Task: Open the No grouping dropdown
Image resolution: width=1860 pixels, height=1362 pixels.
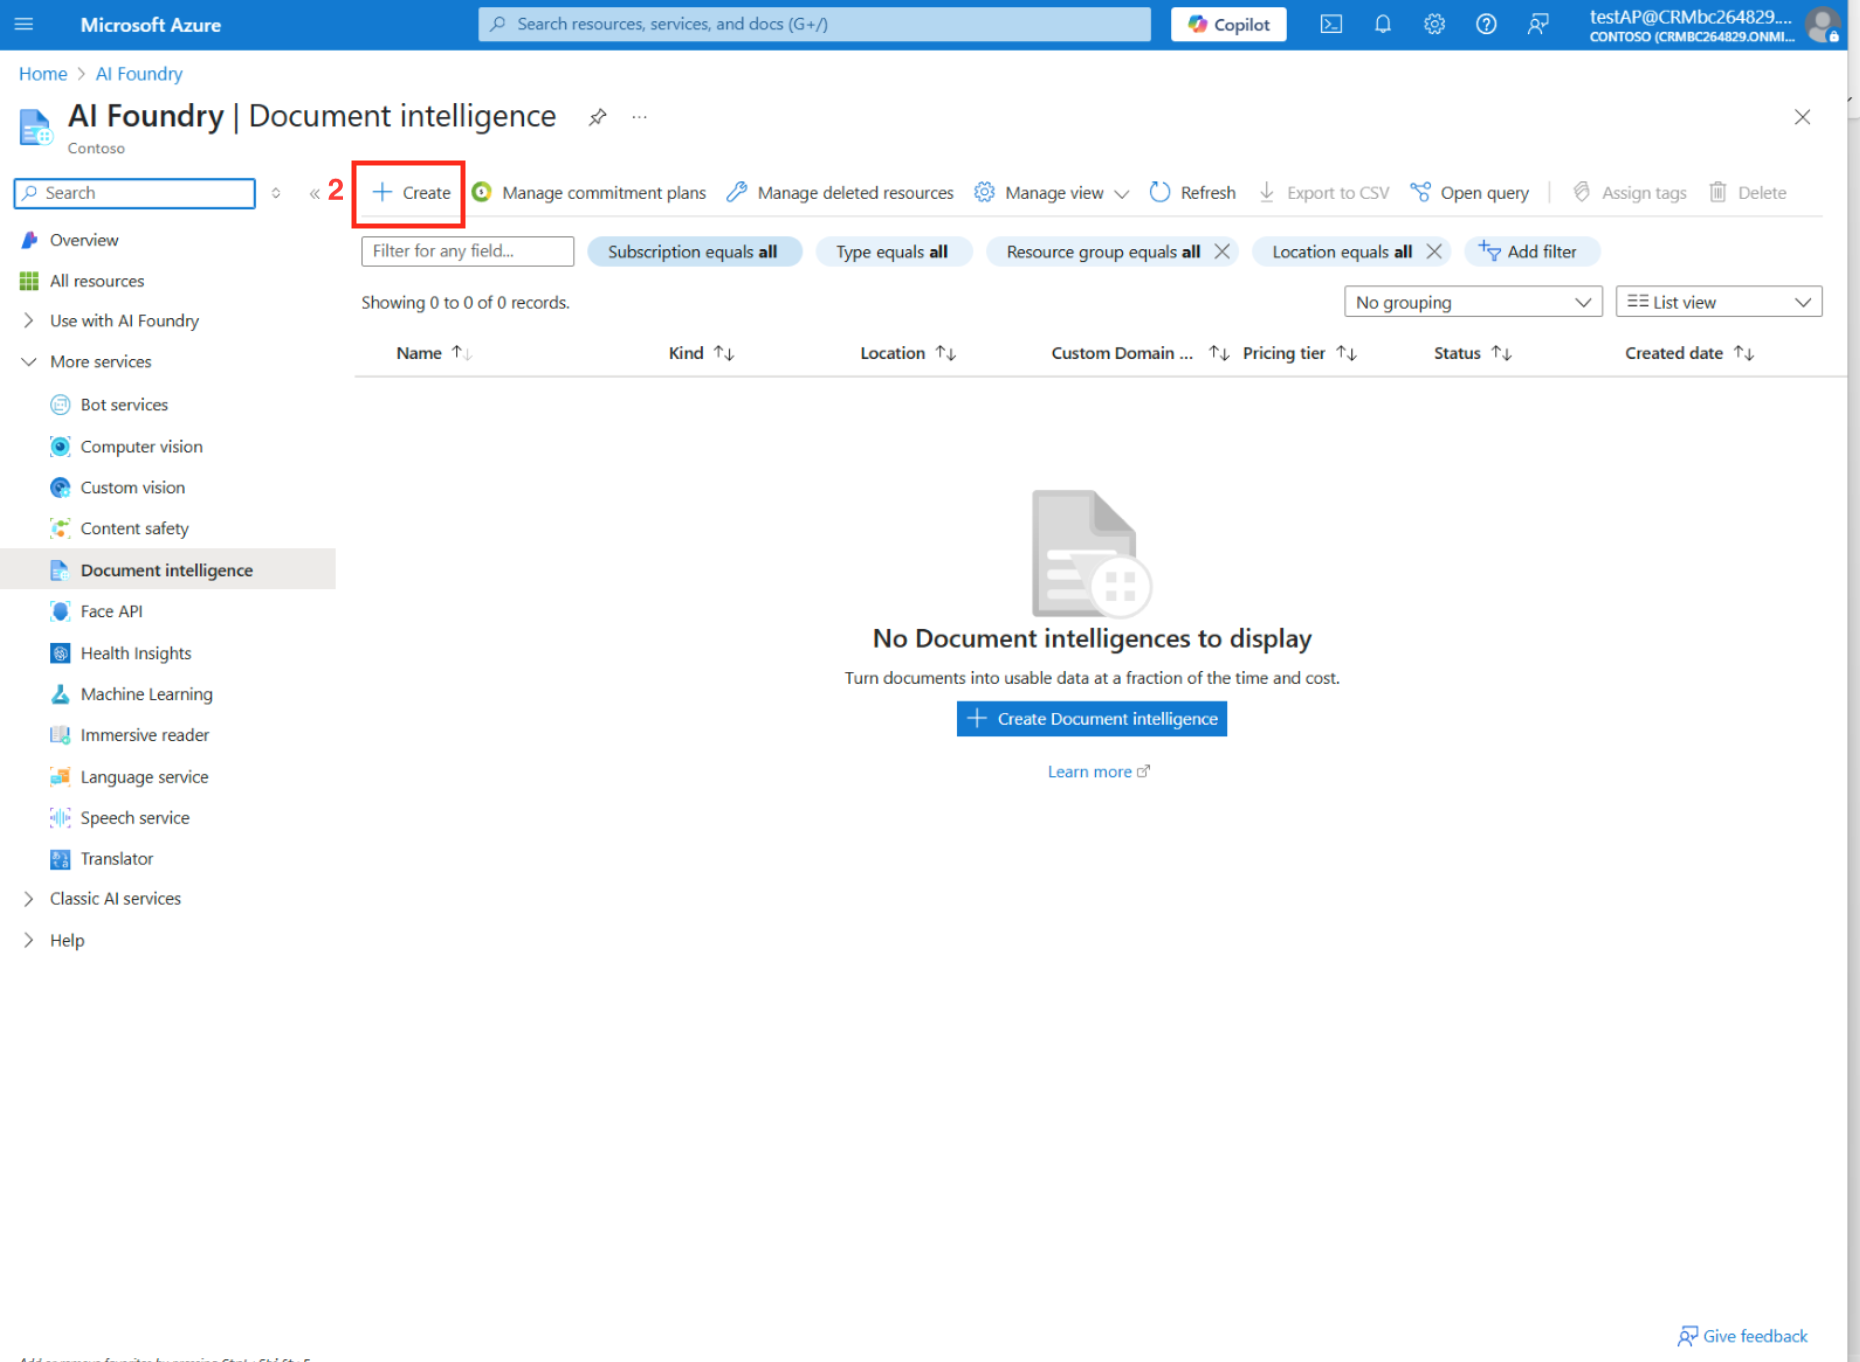Action: pos(1473,302)
